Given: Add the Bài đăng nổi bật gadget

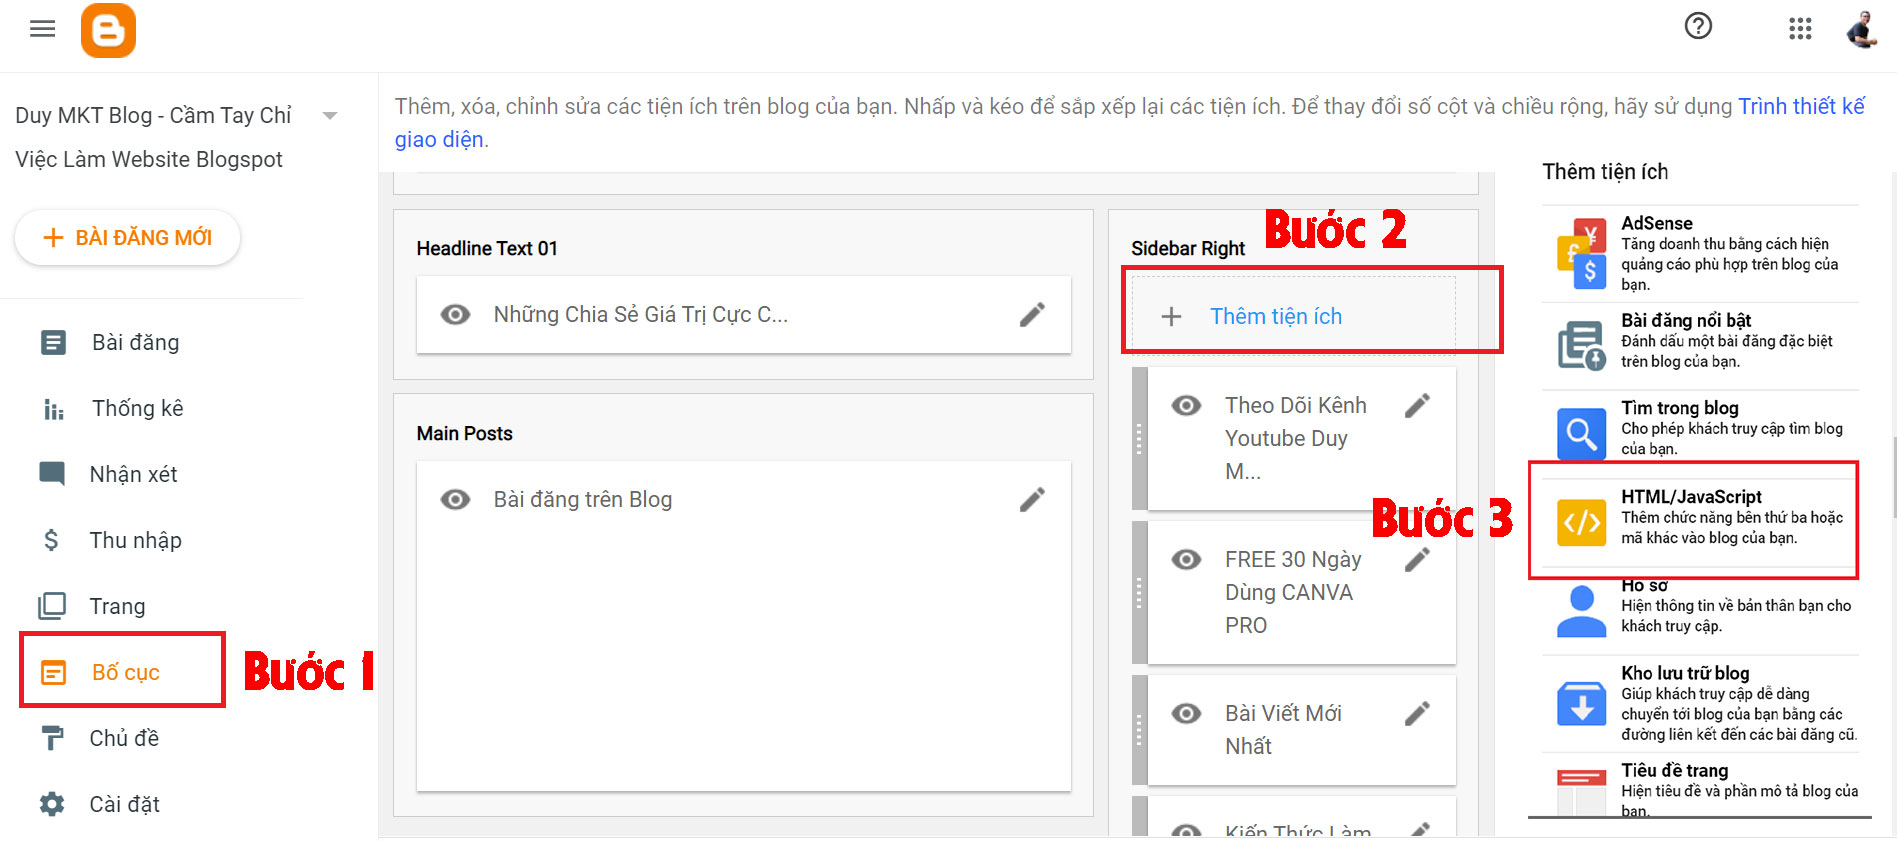Looking at the screenshot, I should tap(1700, 346).
